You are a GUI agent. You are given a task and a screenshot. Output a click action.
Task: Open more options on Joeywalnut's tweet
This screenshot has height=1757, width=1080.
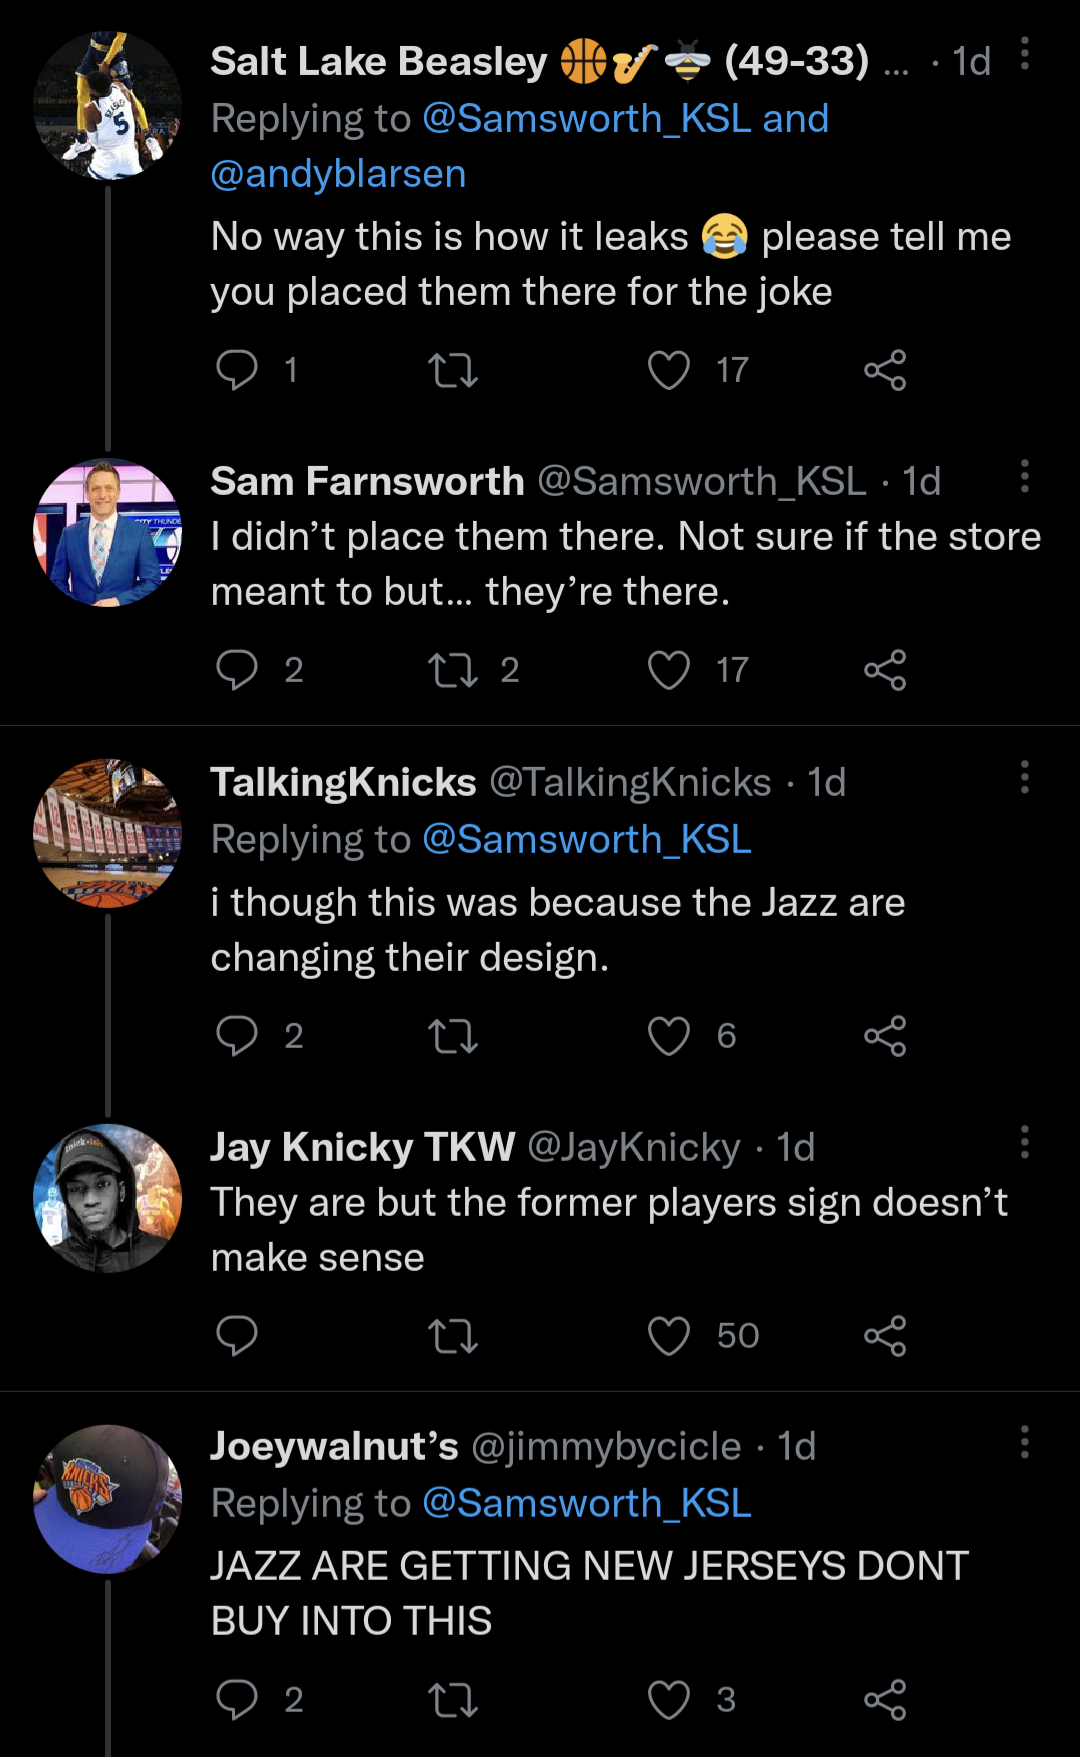(x=1024, y=1442)
